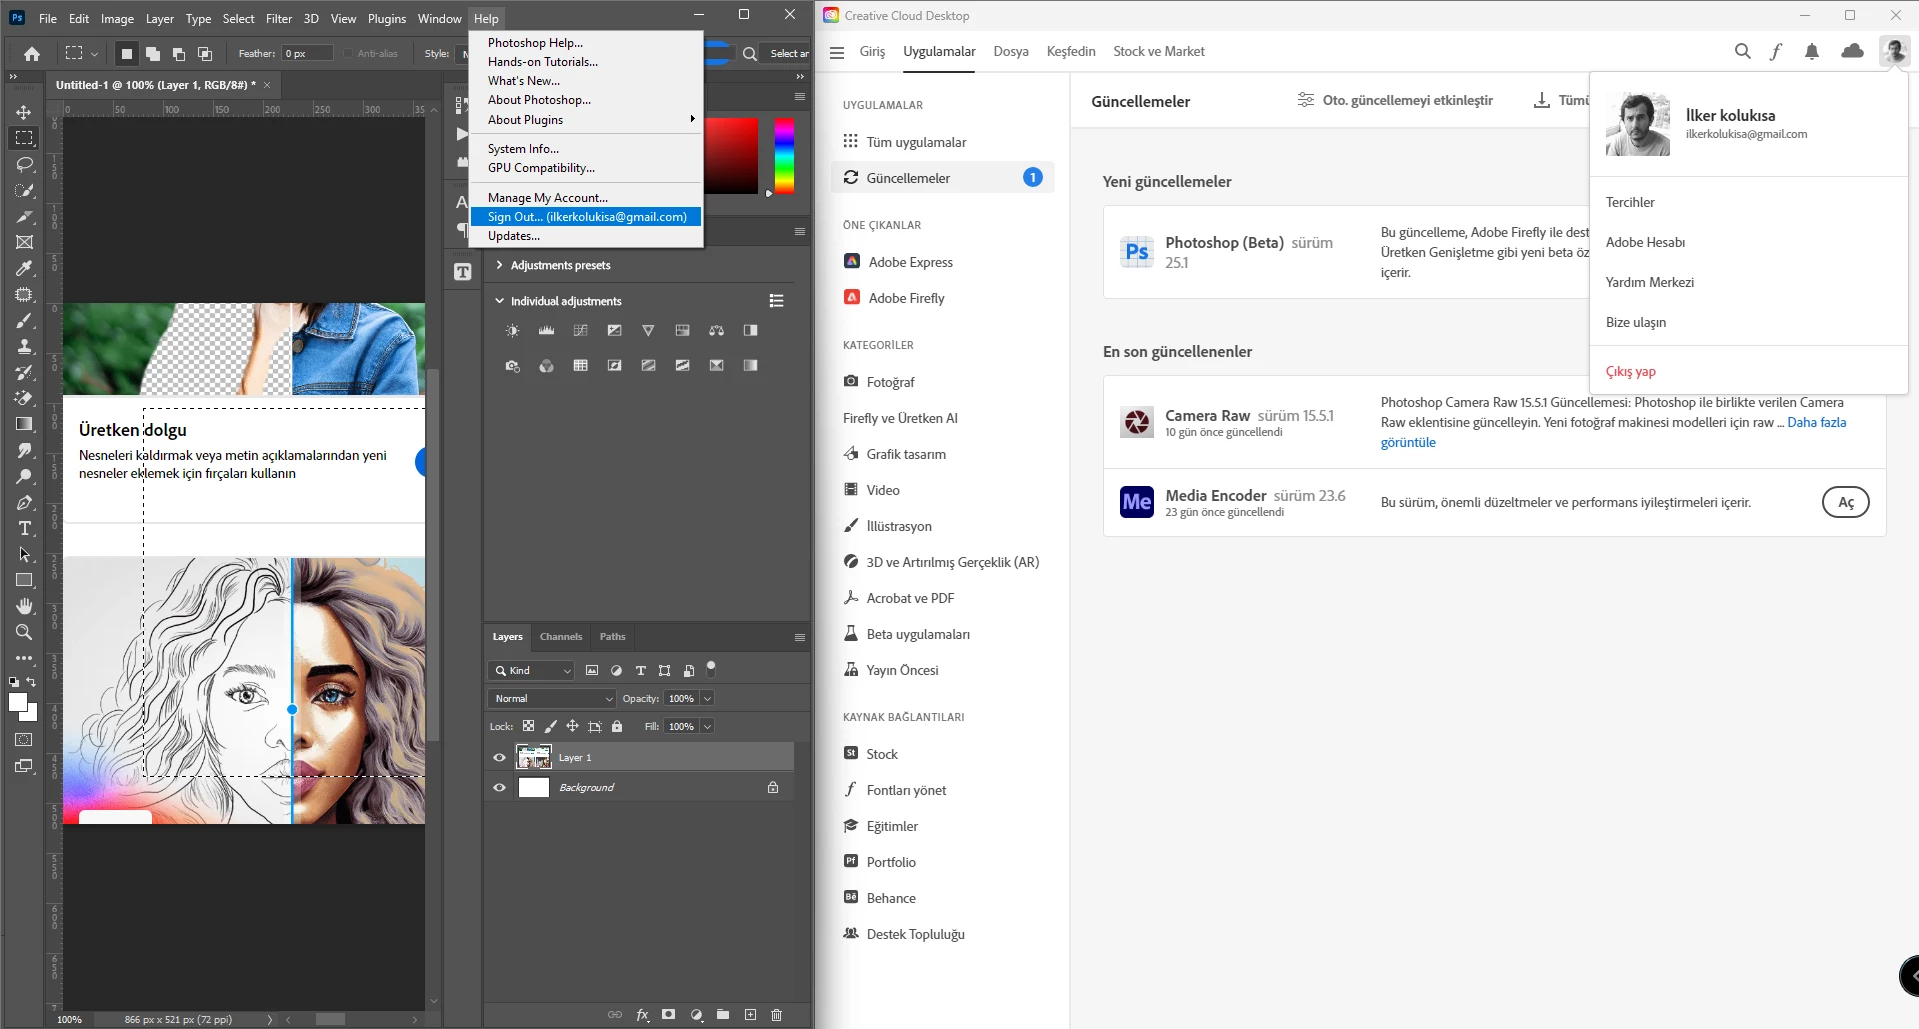This screenshot has width=1919, height=1029.
Task: Add a Levels adjustment
Action: pyautogui.click(x=546, y=330)
